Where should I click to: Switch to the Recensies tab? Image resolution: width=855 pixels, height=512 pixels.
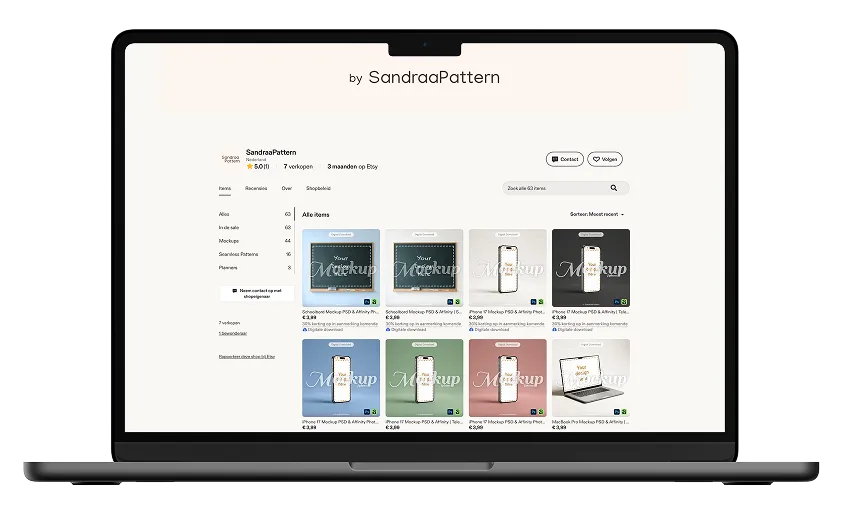(256, 188)
